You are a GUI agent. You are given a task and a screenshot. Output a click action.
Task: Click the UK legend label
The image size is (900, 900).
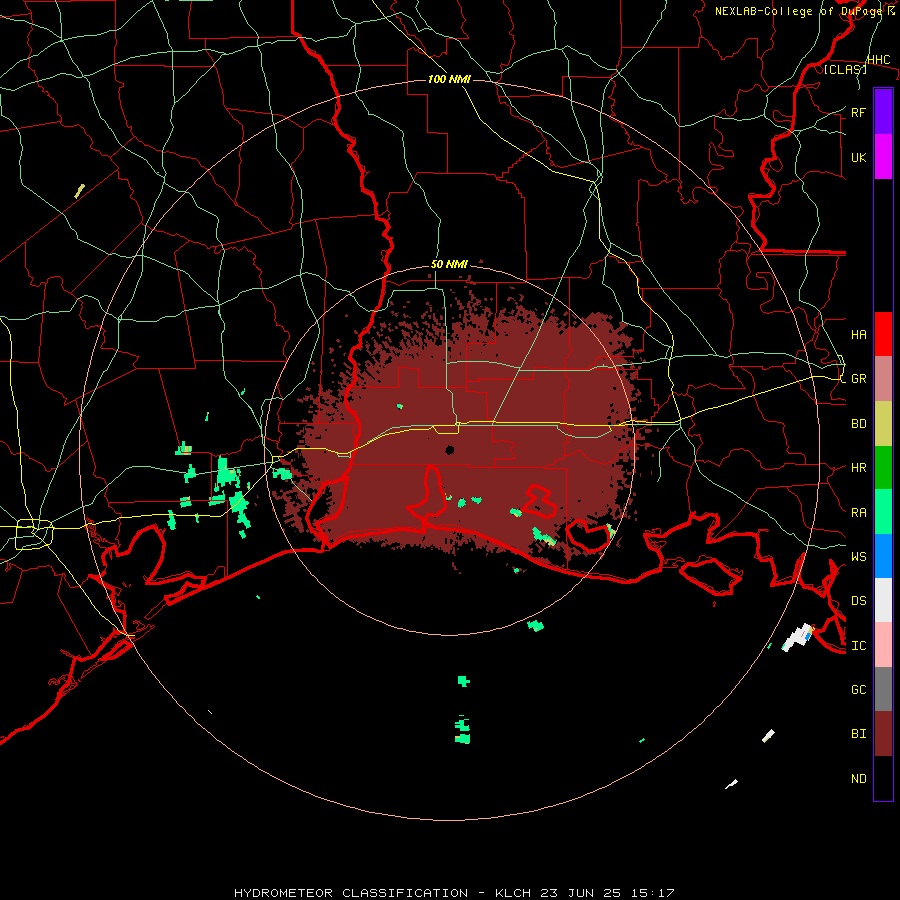[x=858, y=157]
